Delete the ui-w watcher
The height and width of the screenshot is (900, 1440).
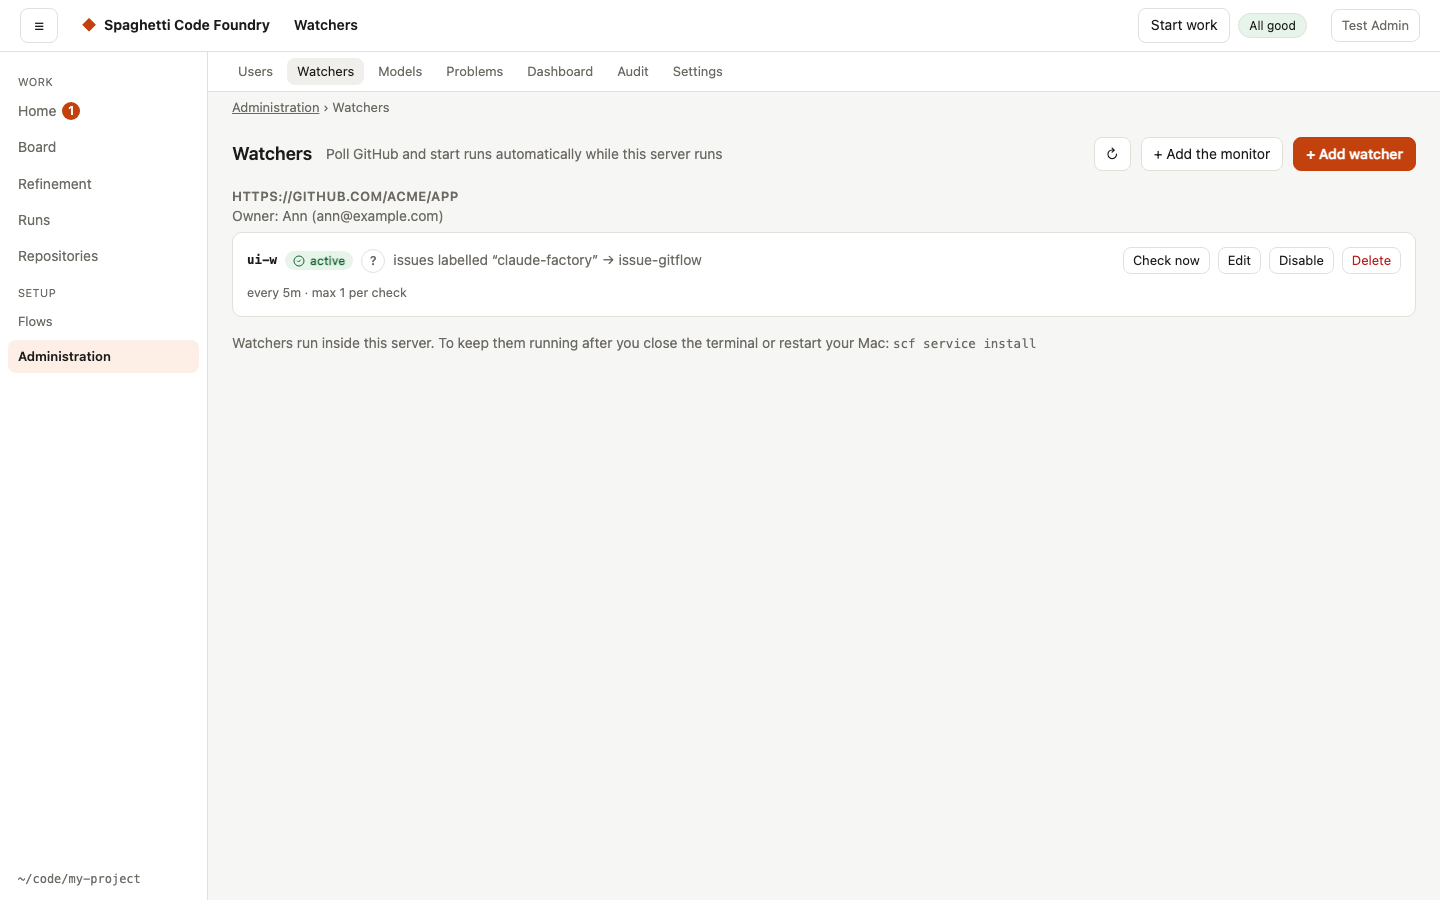[1371, 261]
